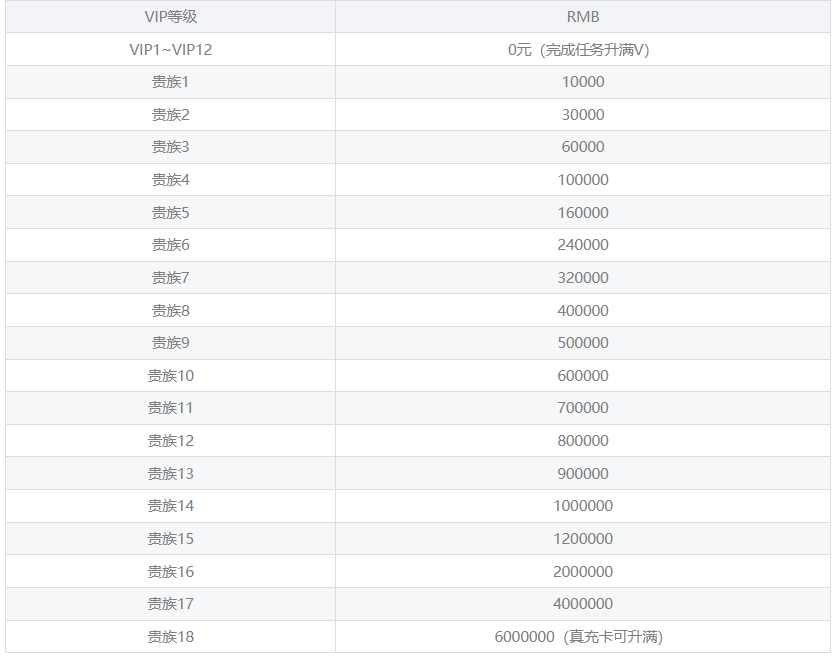Click the 0元 (完成任务升满V) cell
The image size is (839, 659).
point(583,50)
